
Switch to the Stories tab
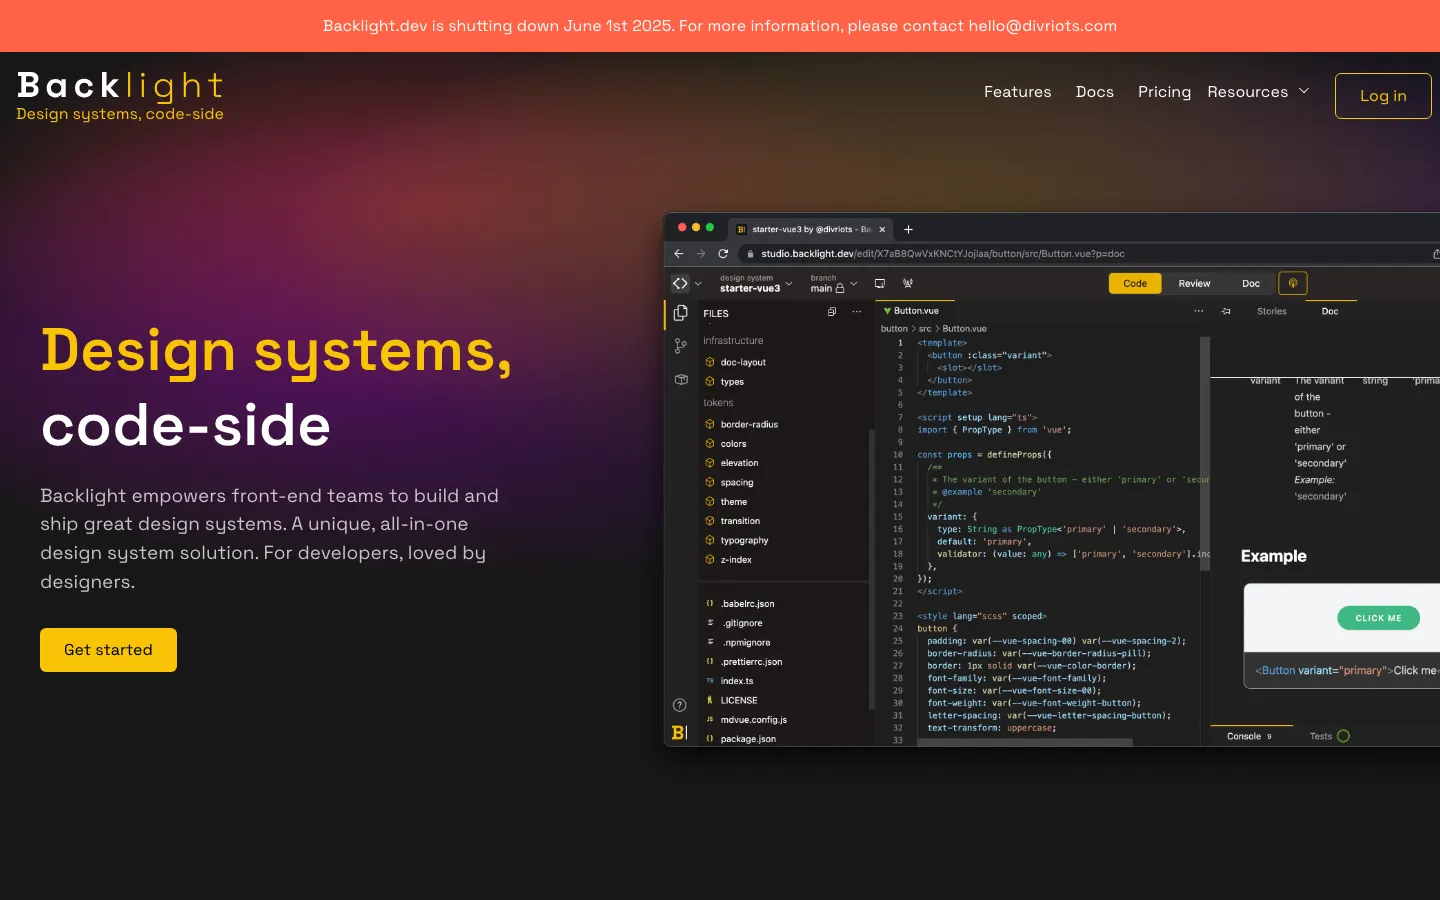tap(1271, 312)
